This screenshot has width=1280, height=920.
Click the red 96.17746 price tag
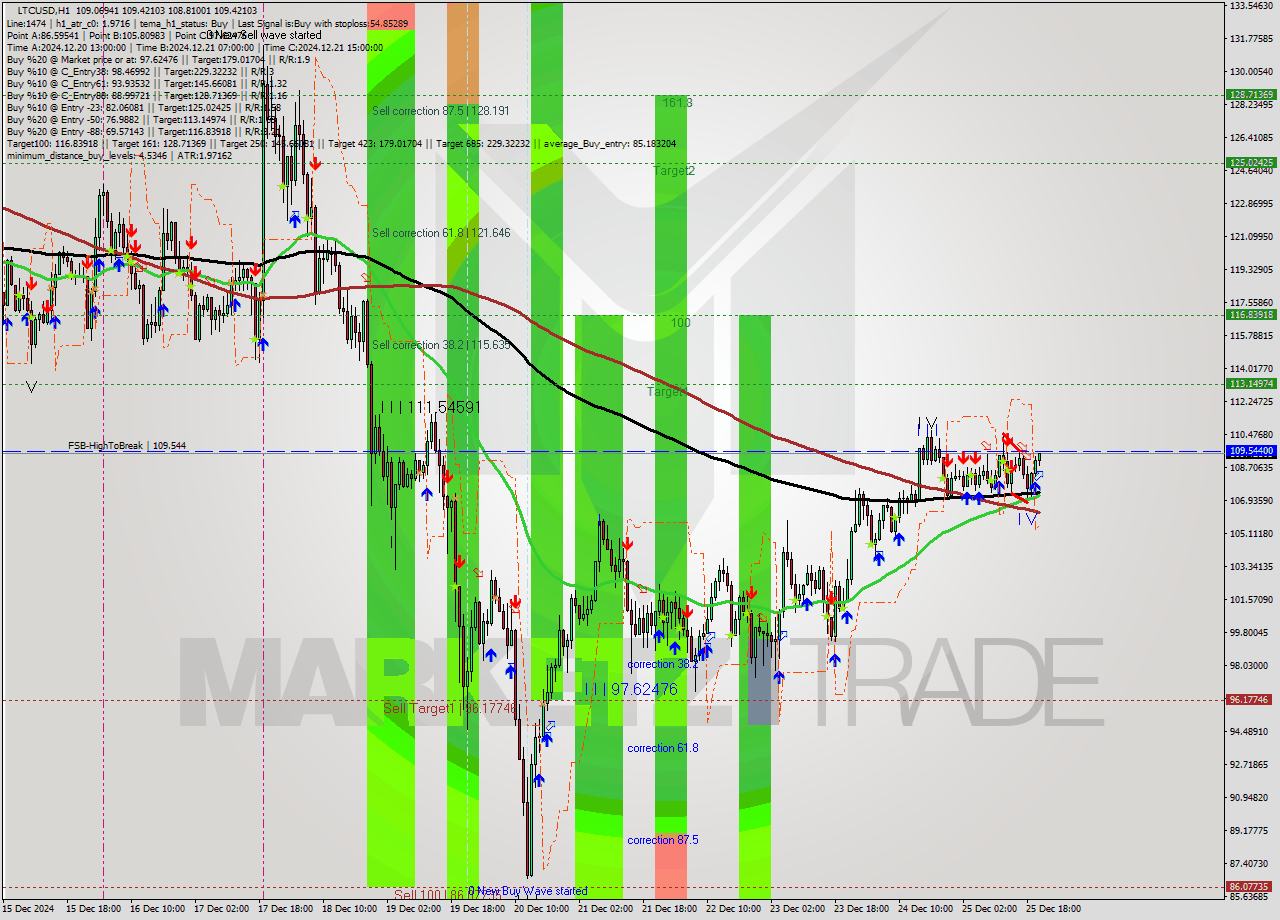(x=1251, y=700)
